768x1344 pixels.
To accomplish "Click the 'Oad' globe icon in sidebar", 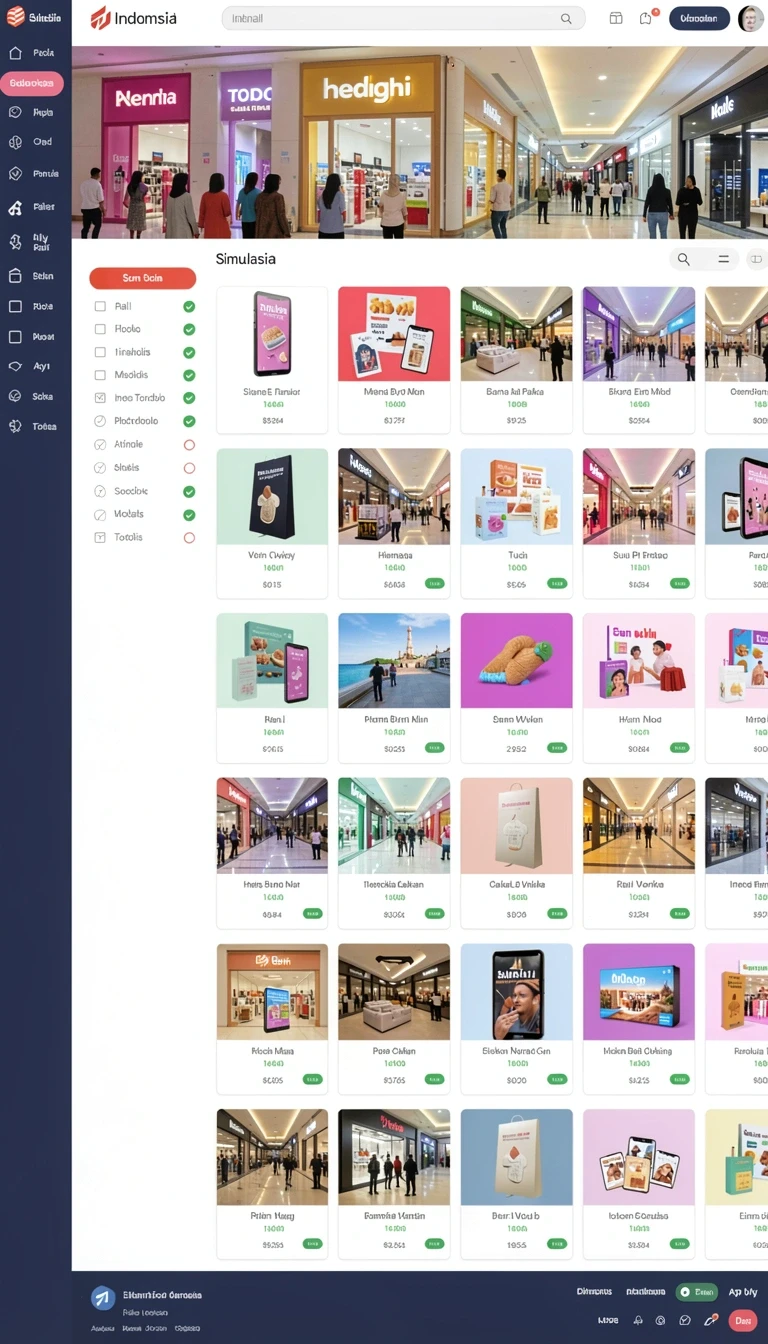I will click(15, 142).
